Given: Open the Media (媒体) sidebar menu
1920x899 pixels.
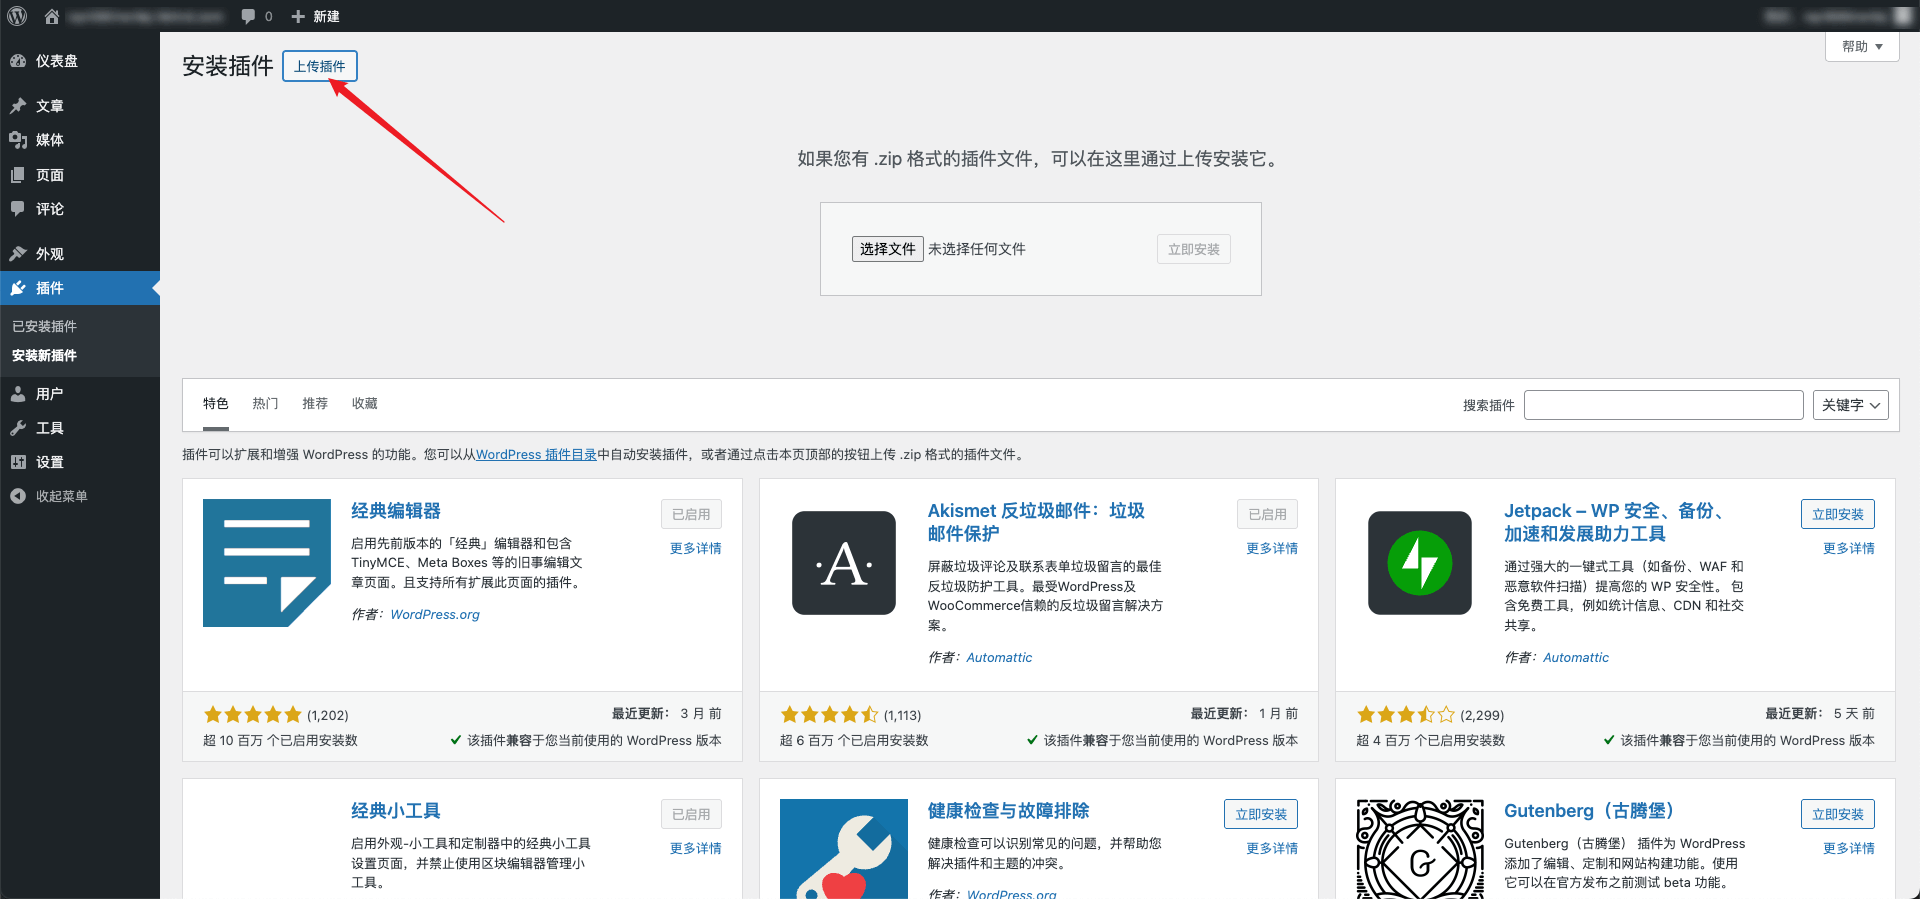Looking at the screenshot, I should pyautogui.click(x=49, y=140).
